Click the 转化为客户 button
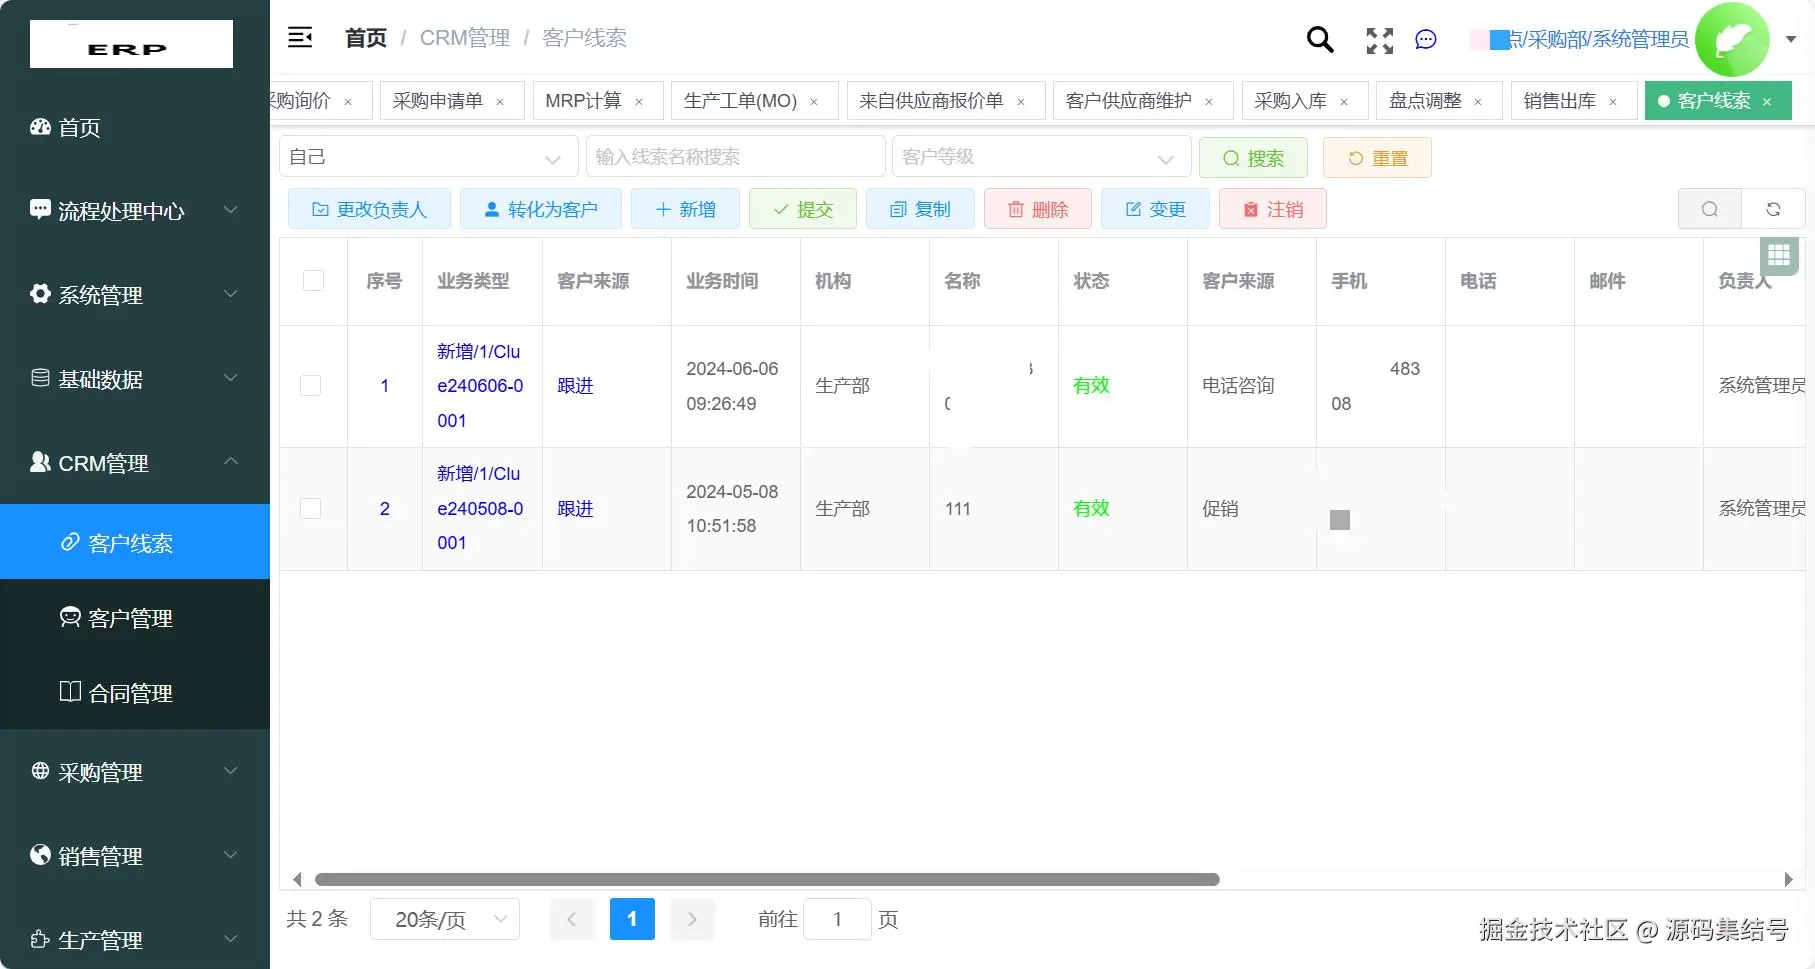This screenshot has width=1815, height=969. tap(541, 209)
